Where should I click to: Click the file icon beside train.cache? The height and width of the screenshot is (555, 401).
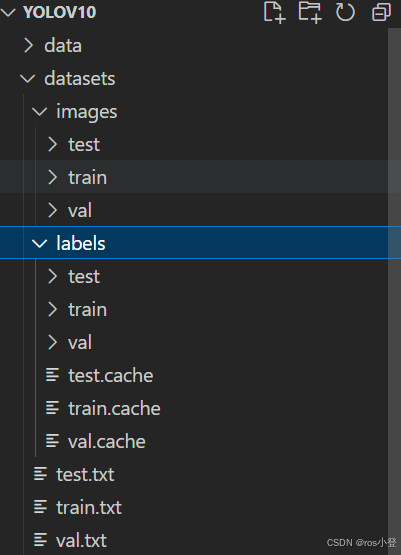coord(52,408)
